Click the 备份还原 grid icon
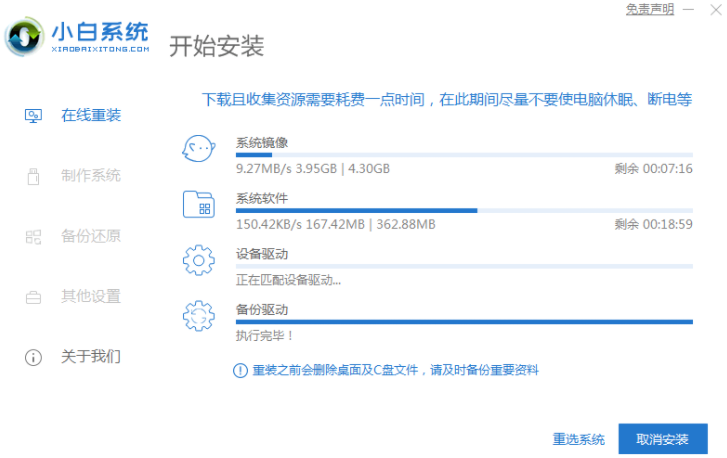The image size is (727, 458). click(33, 236)
